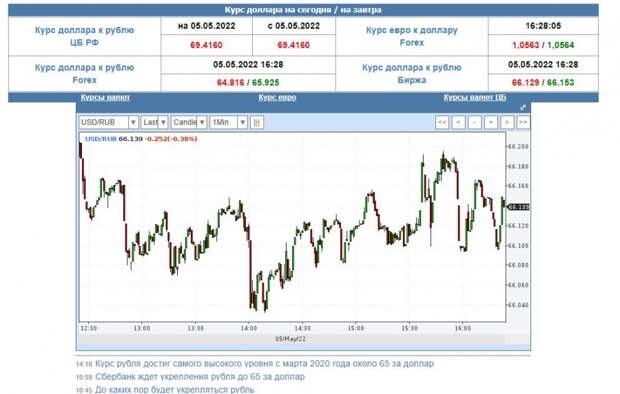This screenshot has width=620, height=394.
Task: Open the Курсы валют ЦБ link
Action: [x=475, y=97]
